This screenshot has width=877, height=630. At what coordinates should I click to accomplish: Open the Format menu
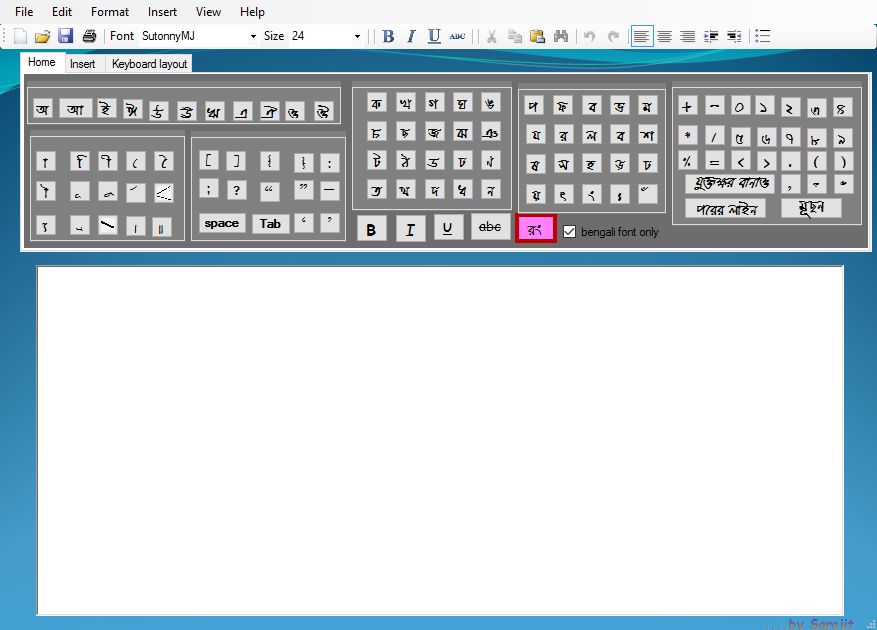point(110,12)
